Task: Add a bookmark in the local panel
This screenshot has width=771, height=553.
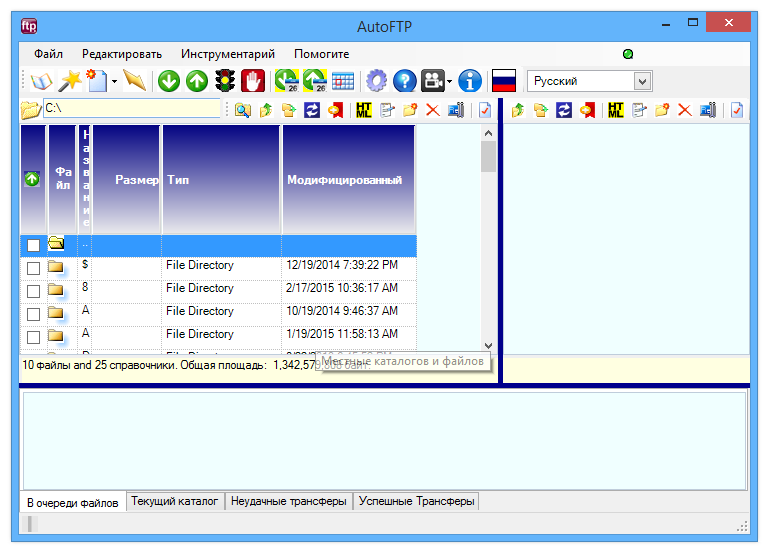Action: pos(335,110)
